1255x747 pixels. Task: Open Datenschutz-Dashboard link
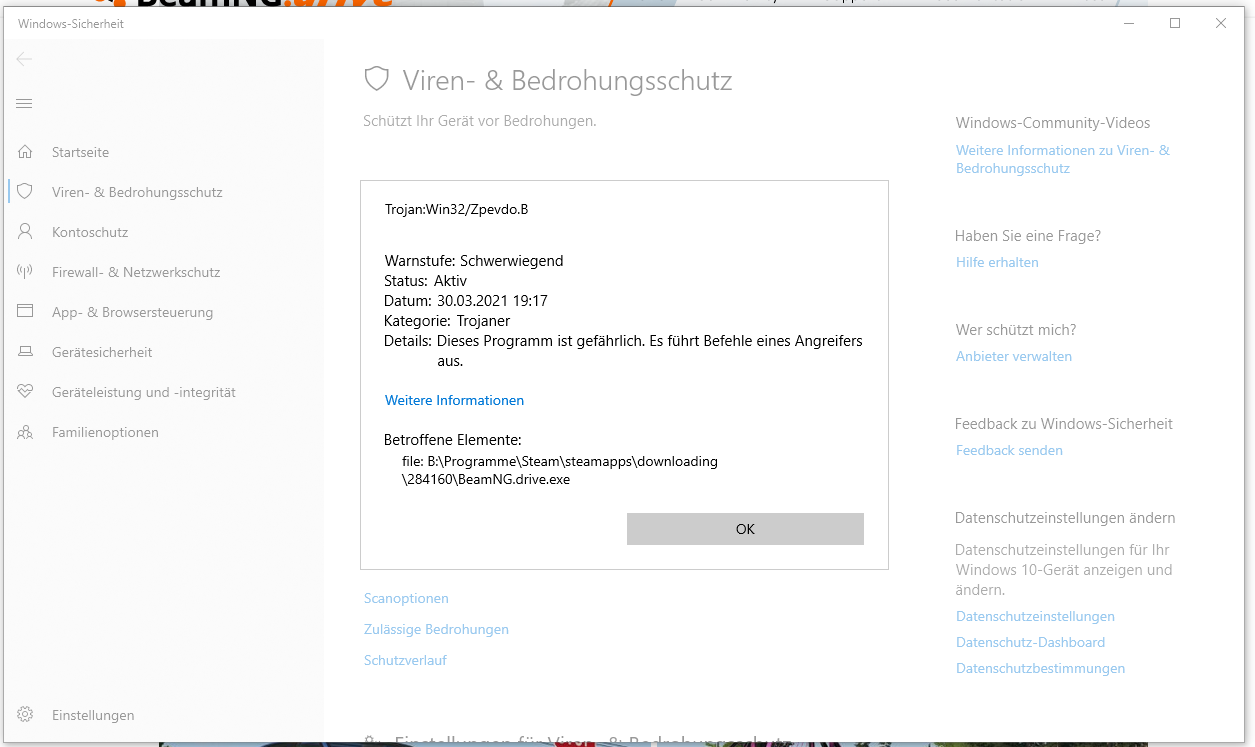point(1030,642)
